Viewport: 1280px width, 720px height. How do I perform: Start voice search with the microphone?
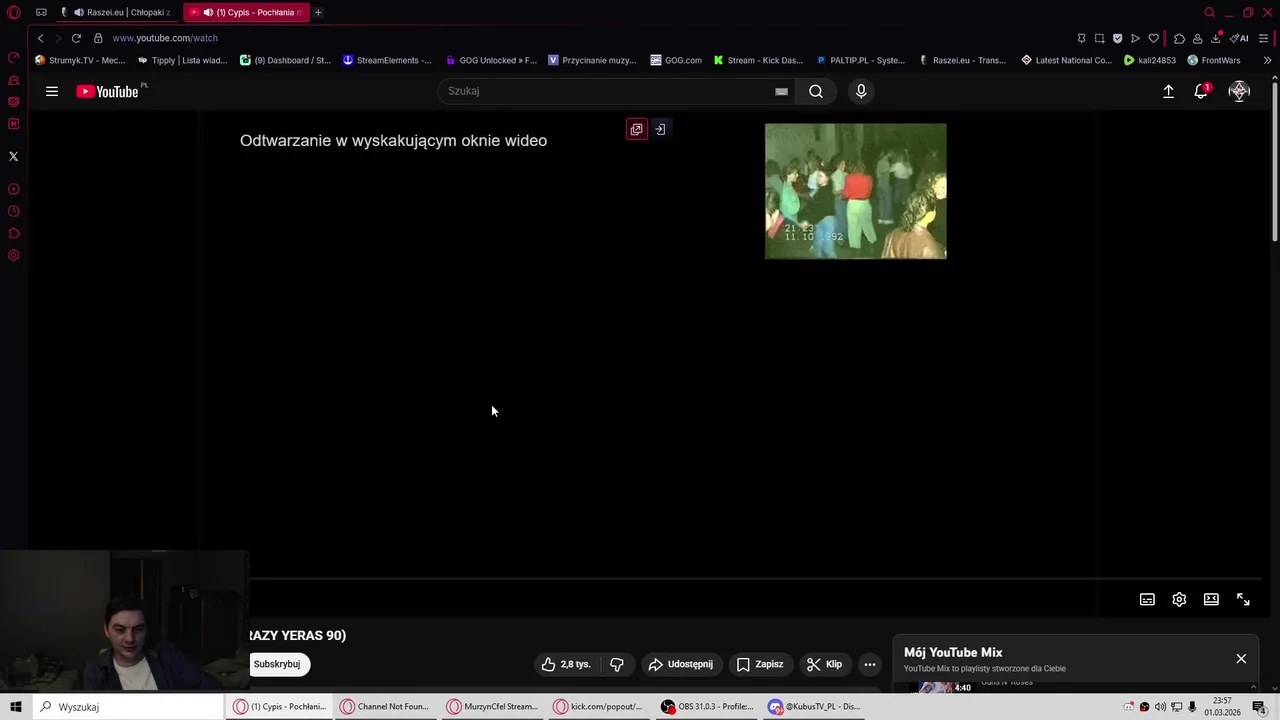coord(861,91)
